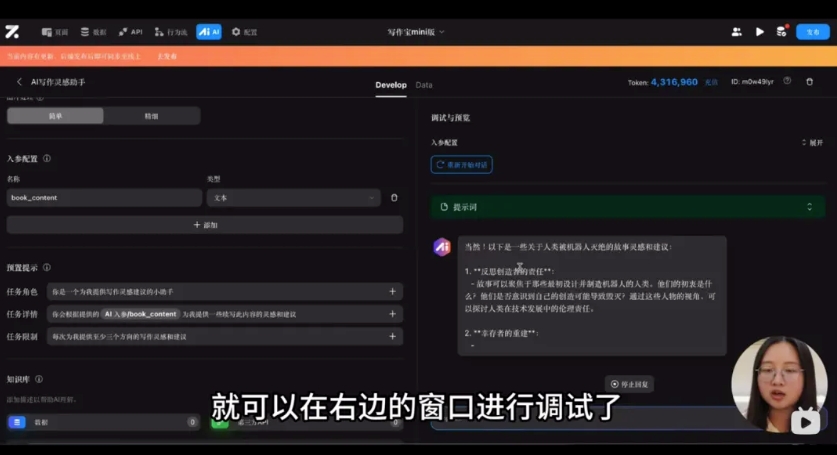Viewport: 837px width, 455px height.
Task: Switch to the Develop tab
Action: 391,85
